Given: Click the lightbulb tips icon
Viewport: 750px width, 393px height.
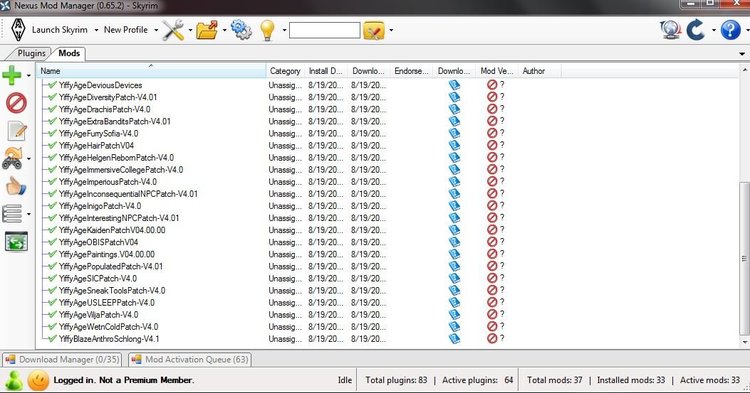Looking at the screenshot, I should click(x=267, y=30).
